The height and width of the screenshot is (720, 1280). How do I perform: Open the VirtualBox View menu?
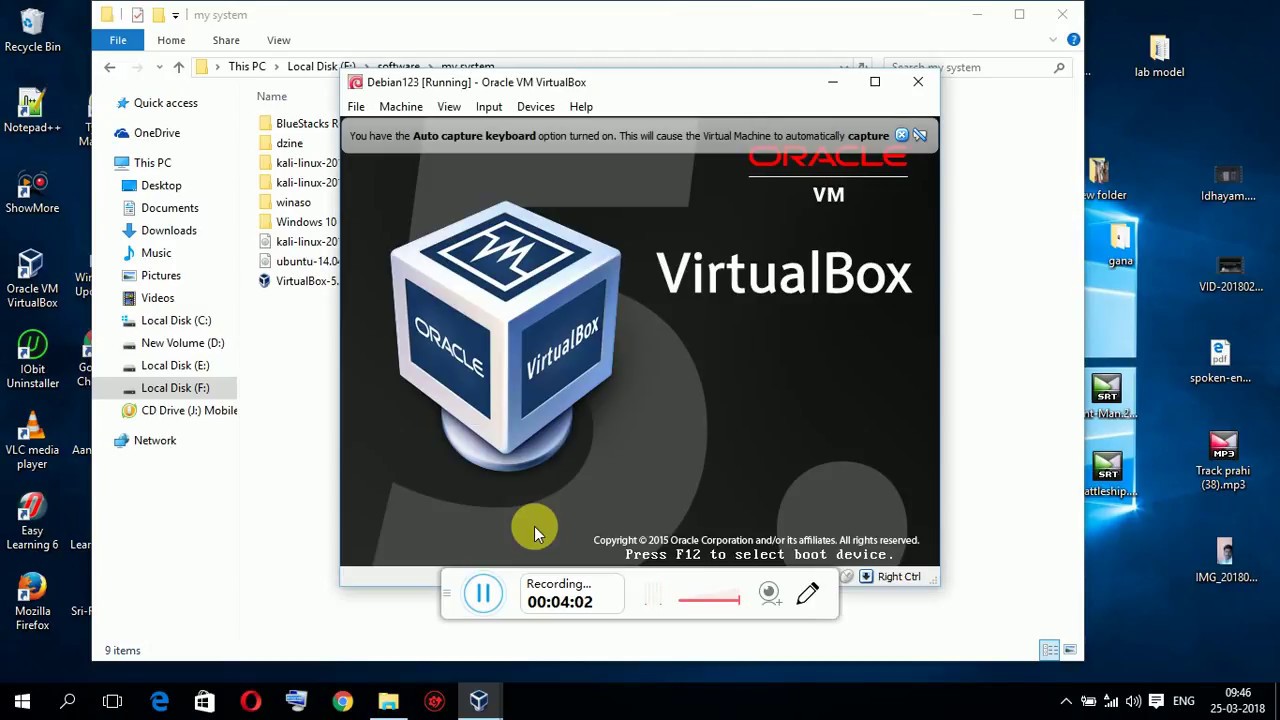[x=449, y=107]
